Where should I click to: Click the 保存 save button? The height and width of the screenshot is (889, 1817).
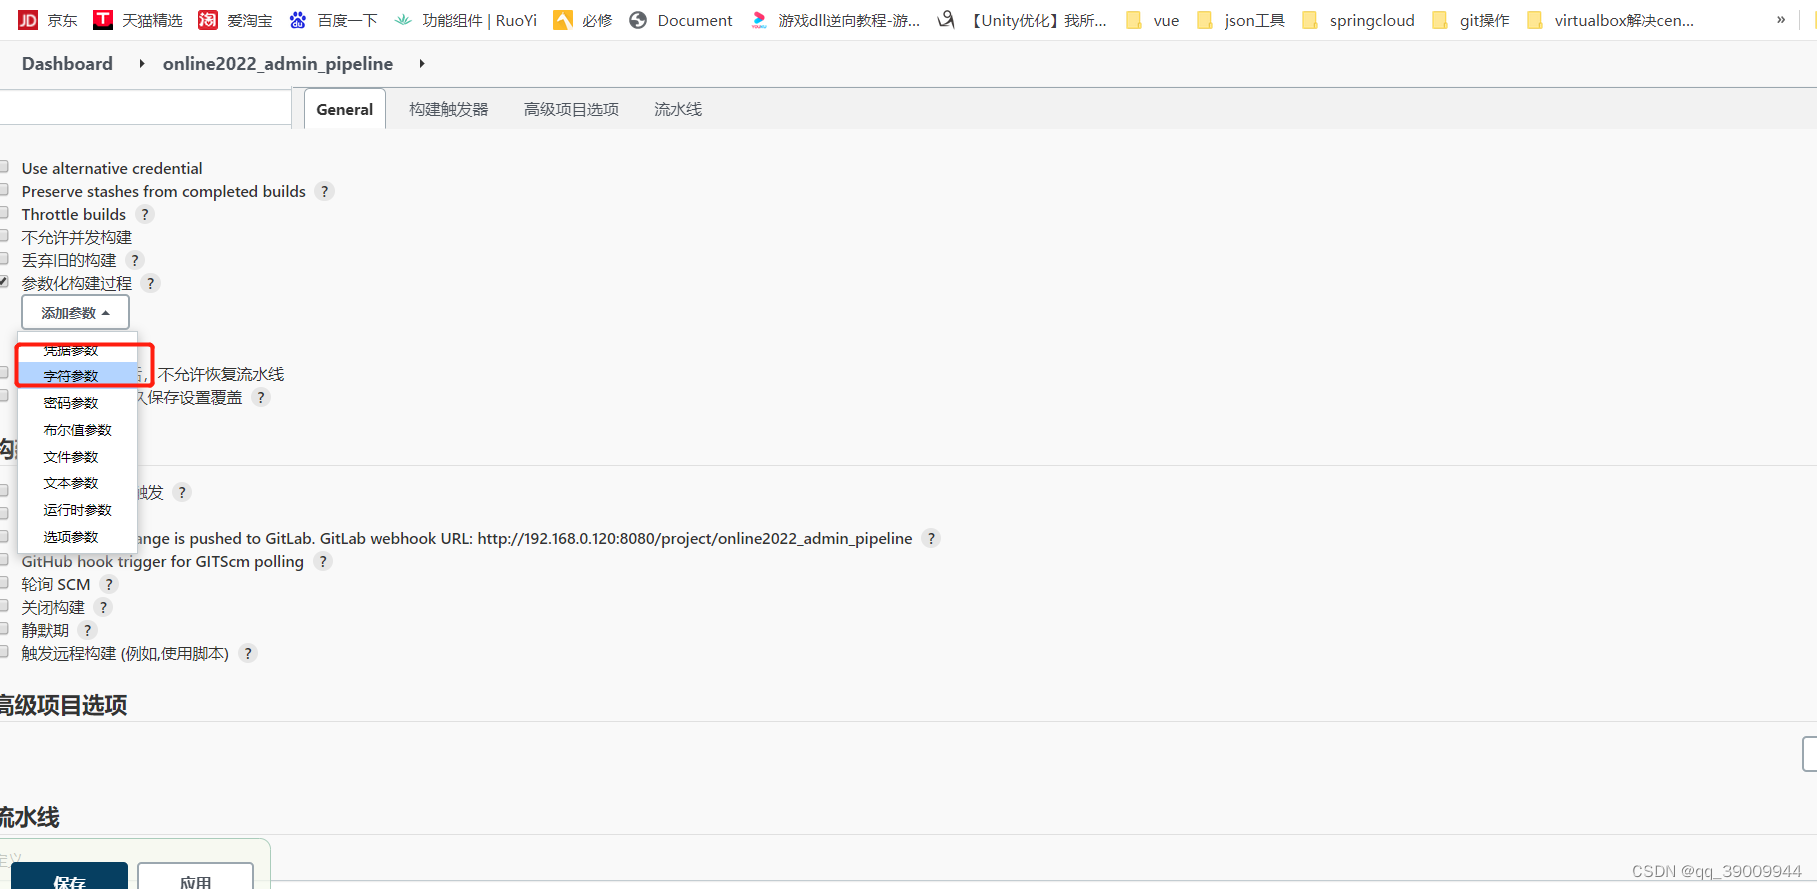pos(70,876)
